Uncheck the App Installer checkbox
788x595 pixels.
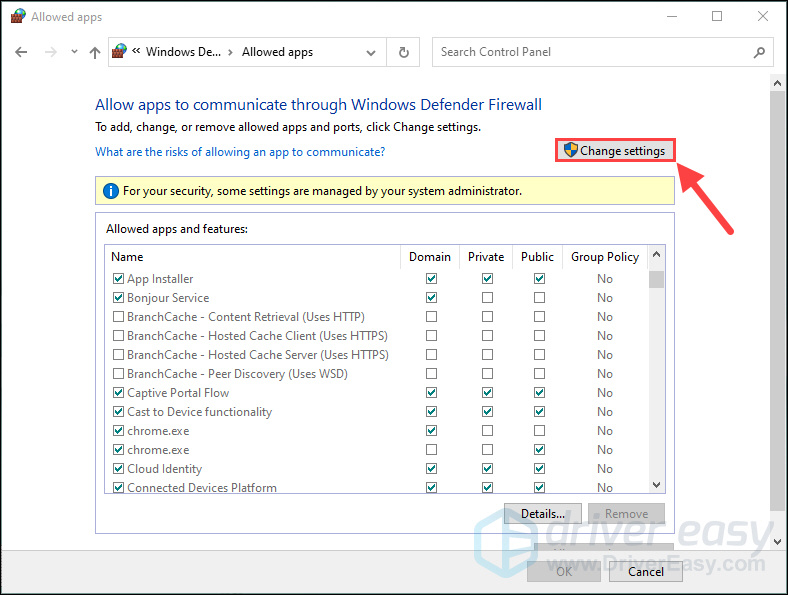[x=118, y=279]
